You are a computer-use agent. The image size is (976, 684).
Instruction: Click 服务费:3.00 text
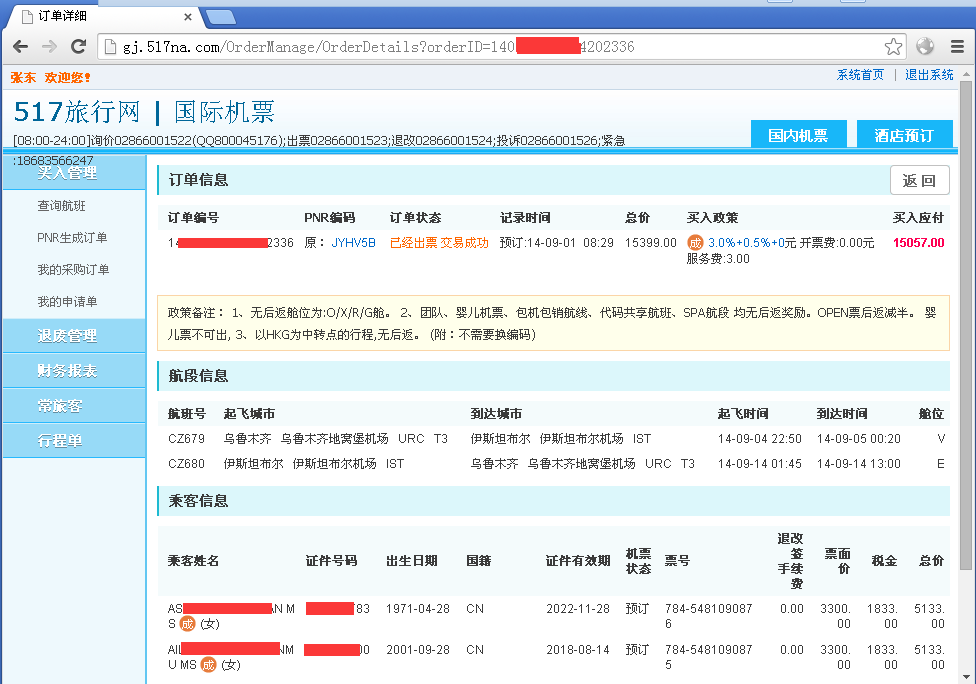click(718, 259)
